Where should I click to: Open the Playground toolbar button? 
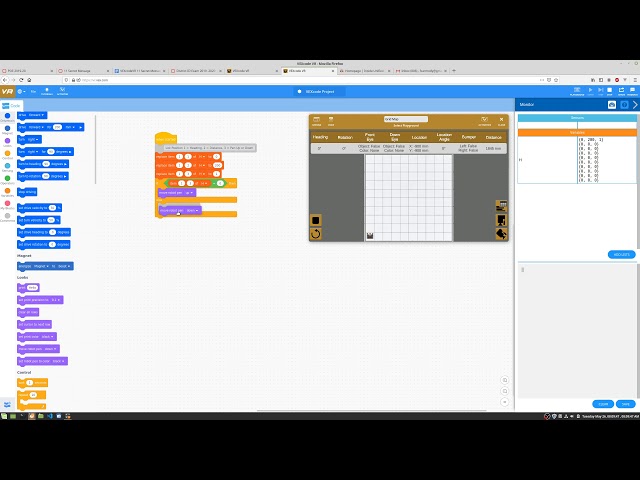tap(577, 91)
